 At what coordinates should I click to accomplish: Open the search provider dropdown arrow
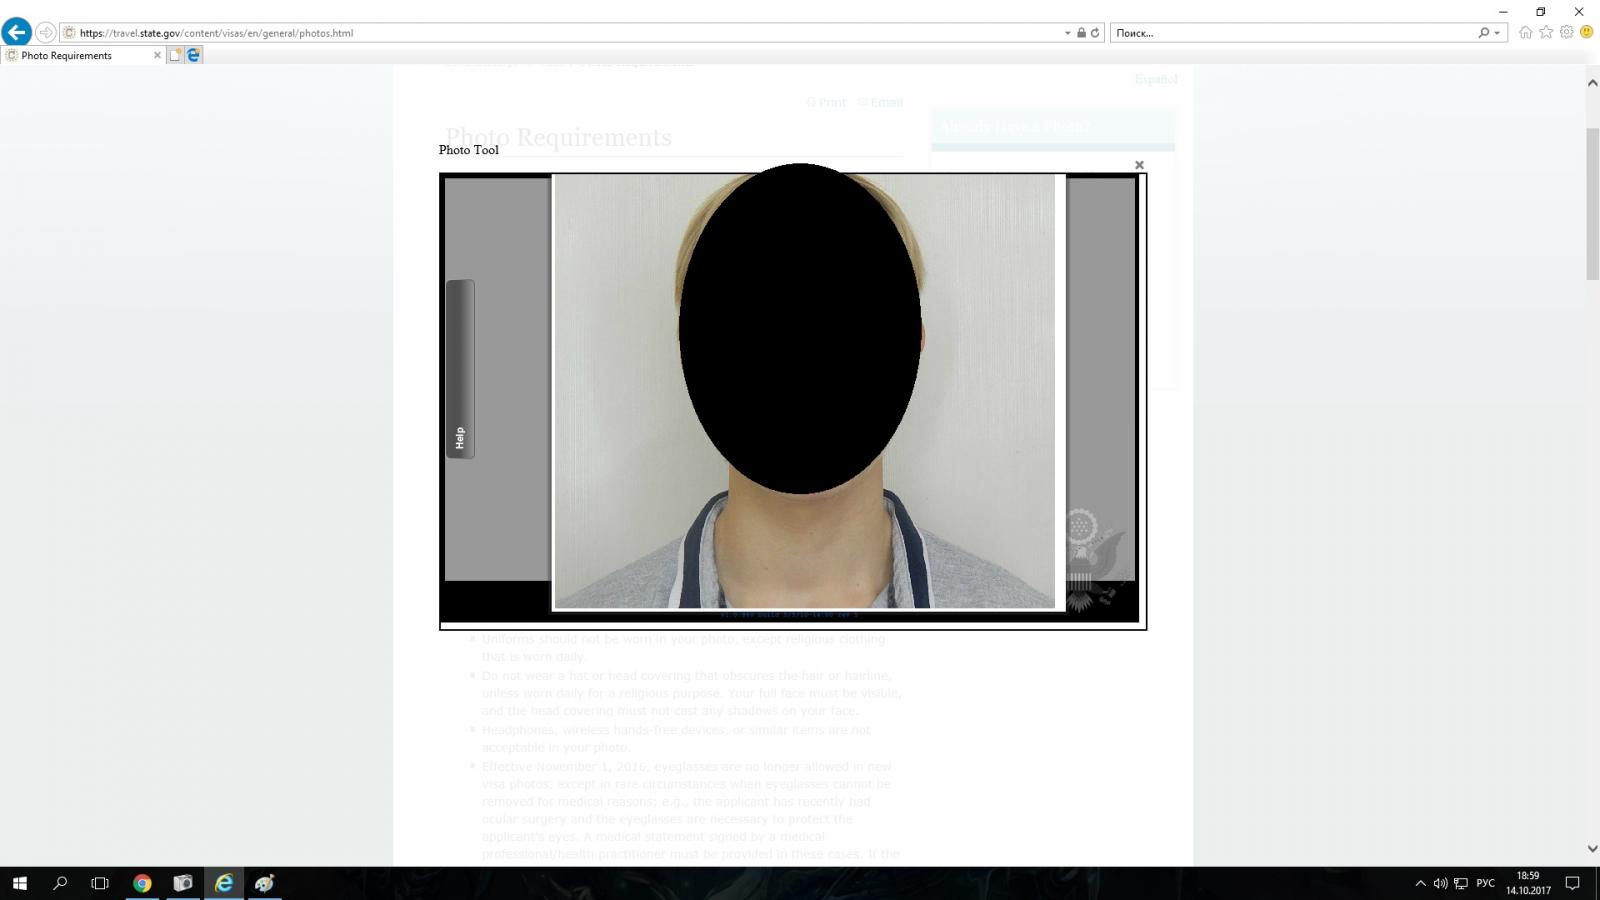pos(1497,33)
